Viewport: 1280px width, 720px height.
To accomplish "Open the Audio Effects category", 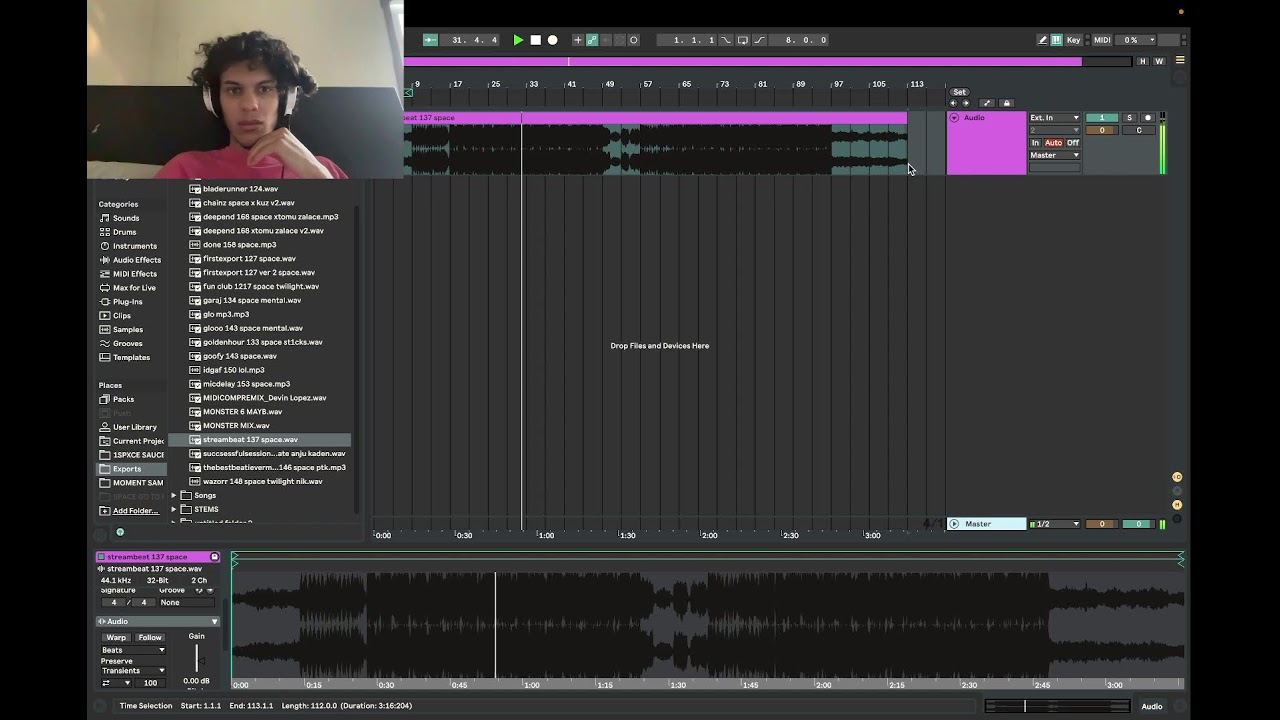I will (x=136, y=260).
